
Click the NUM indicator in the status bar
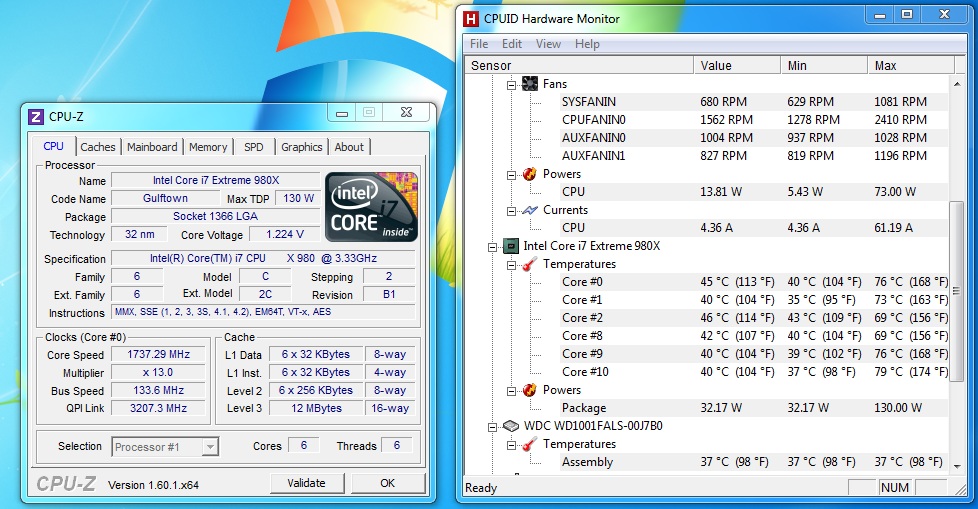pyautogui.click(x=894, y=488)
